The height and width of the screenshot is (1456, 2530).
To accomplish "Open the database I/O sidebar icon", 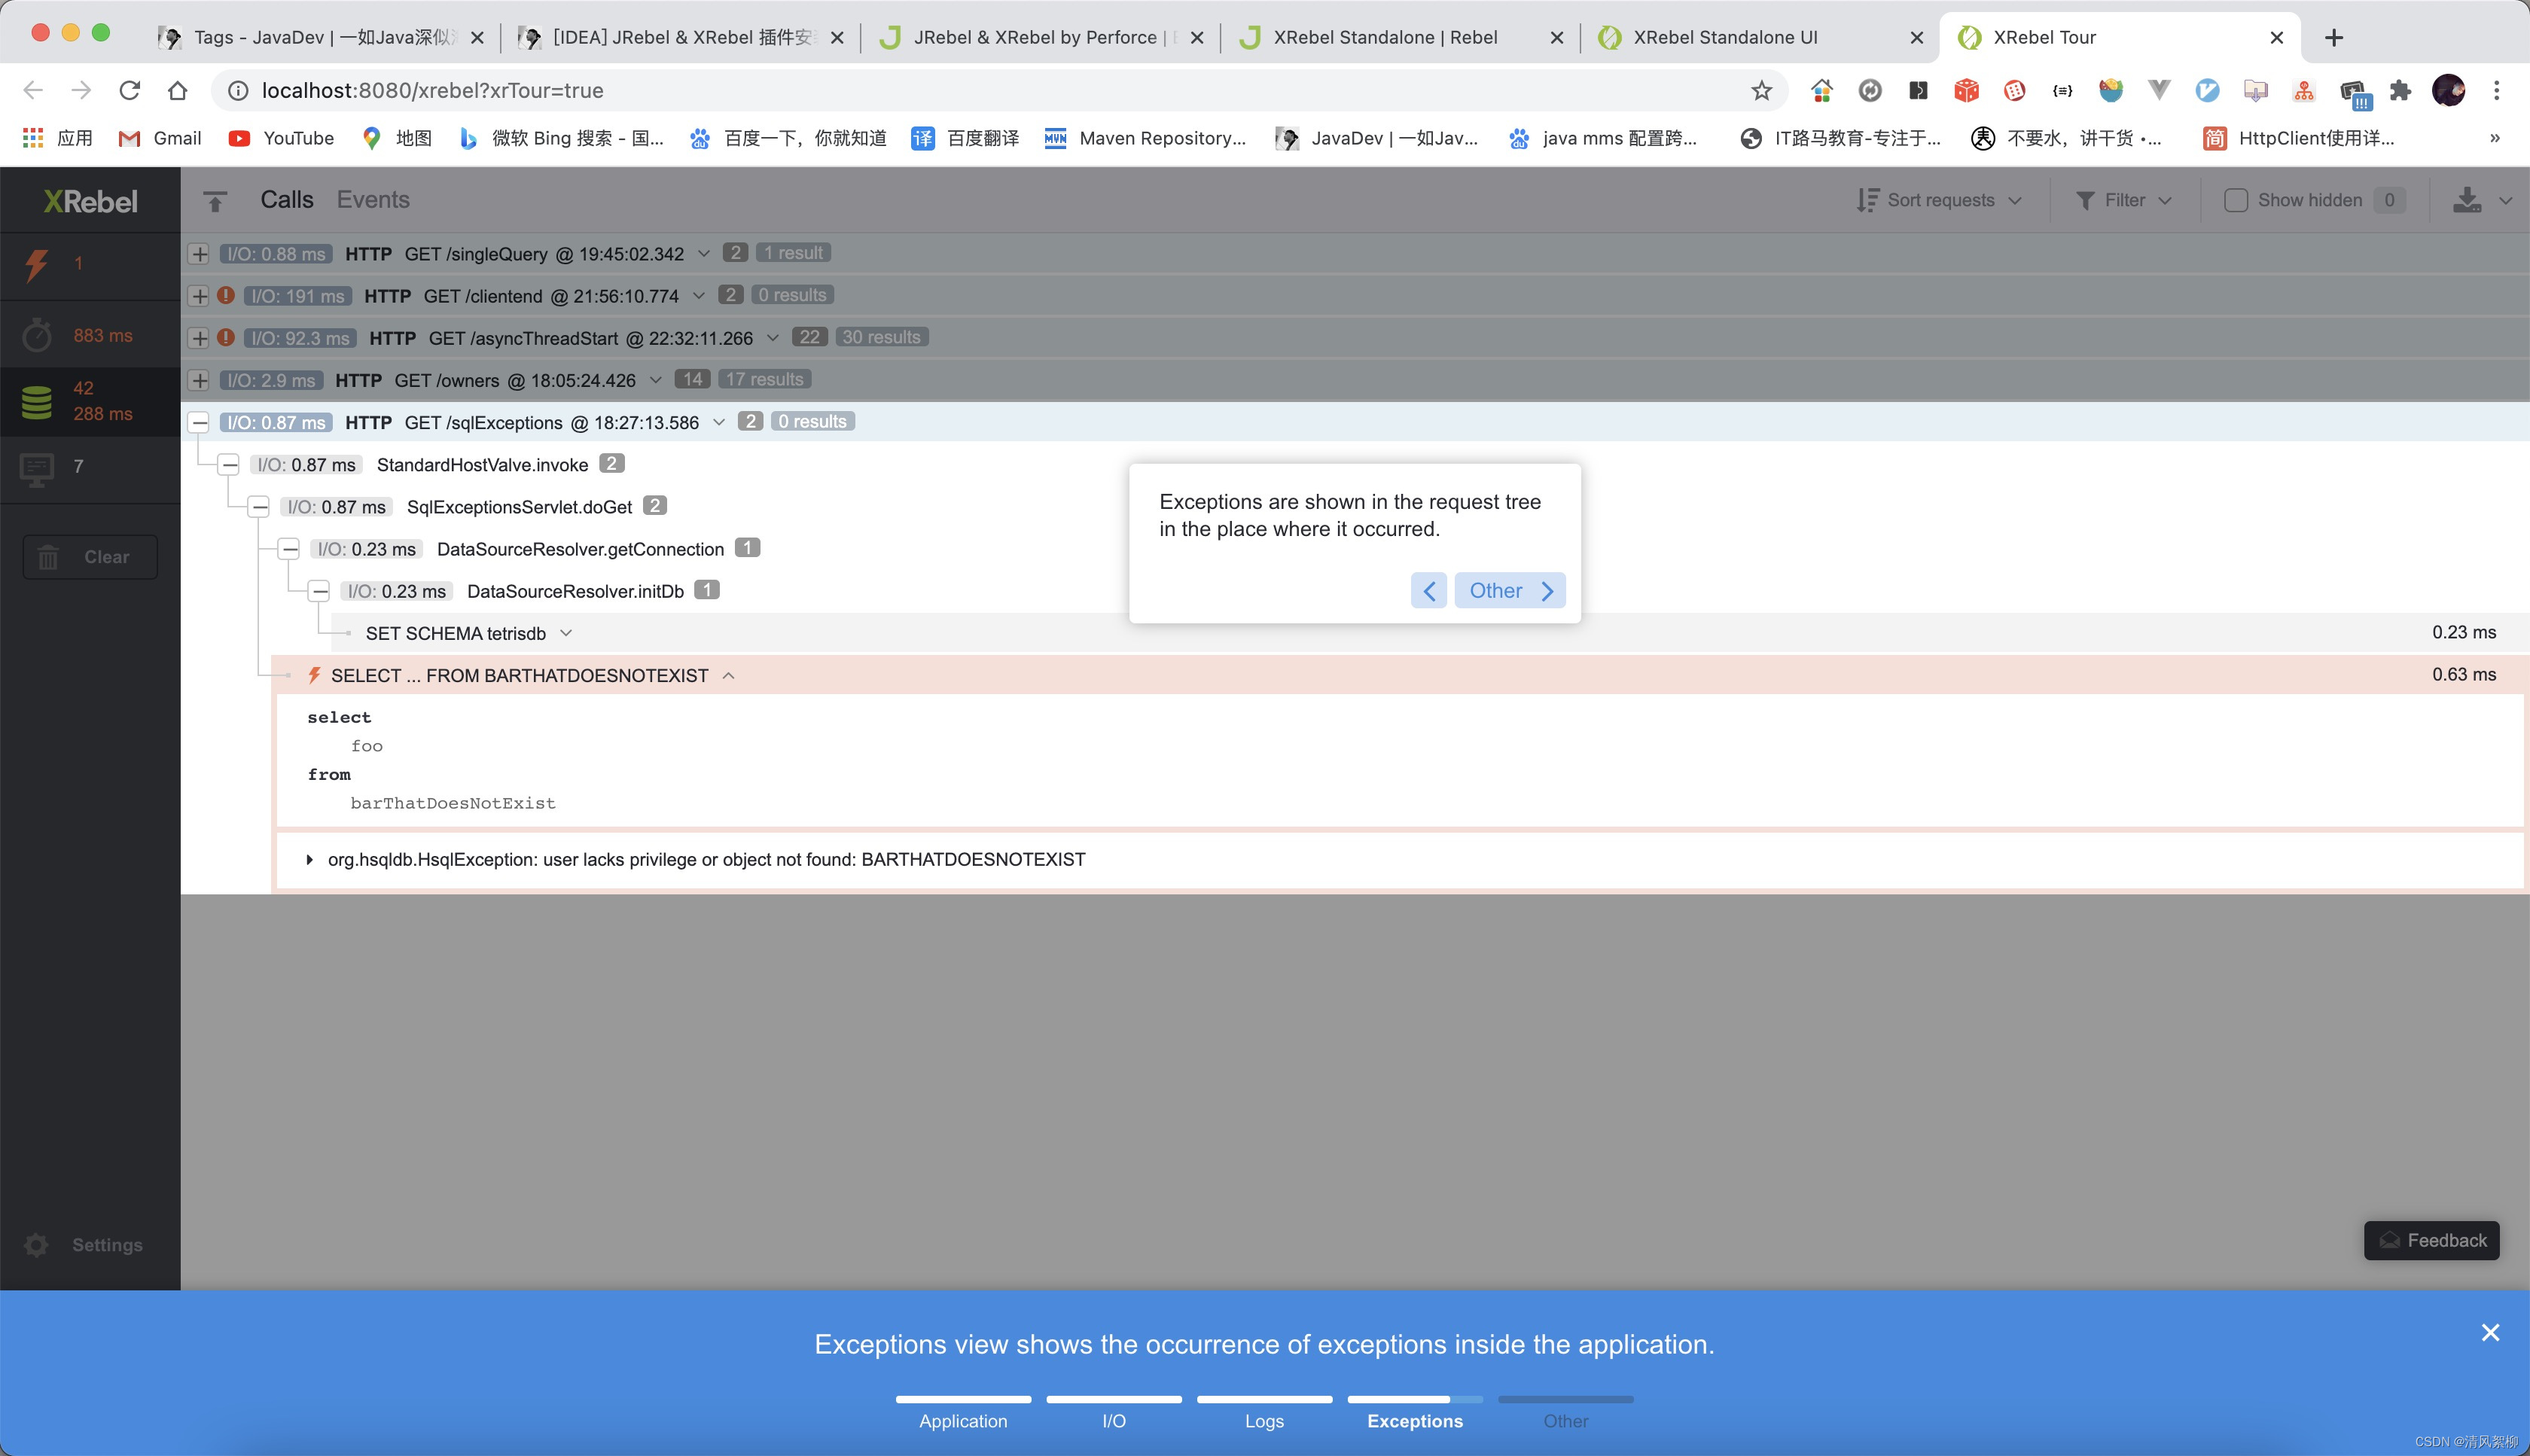I will click(x=37, y=401).
